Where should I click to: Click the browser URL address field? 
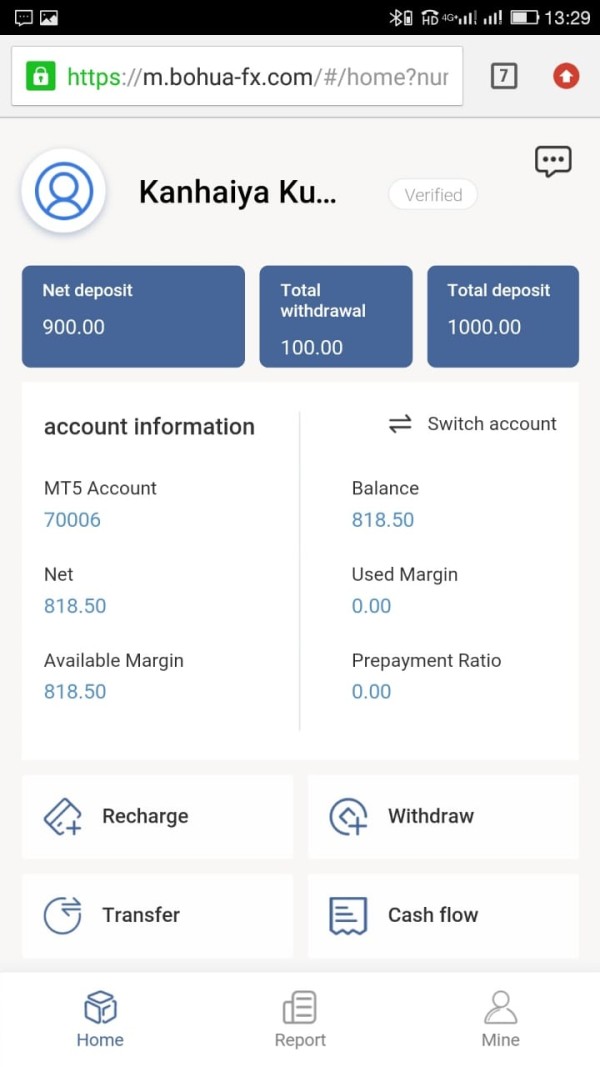257,76
